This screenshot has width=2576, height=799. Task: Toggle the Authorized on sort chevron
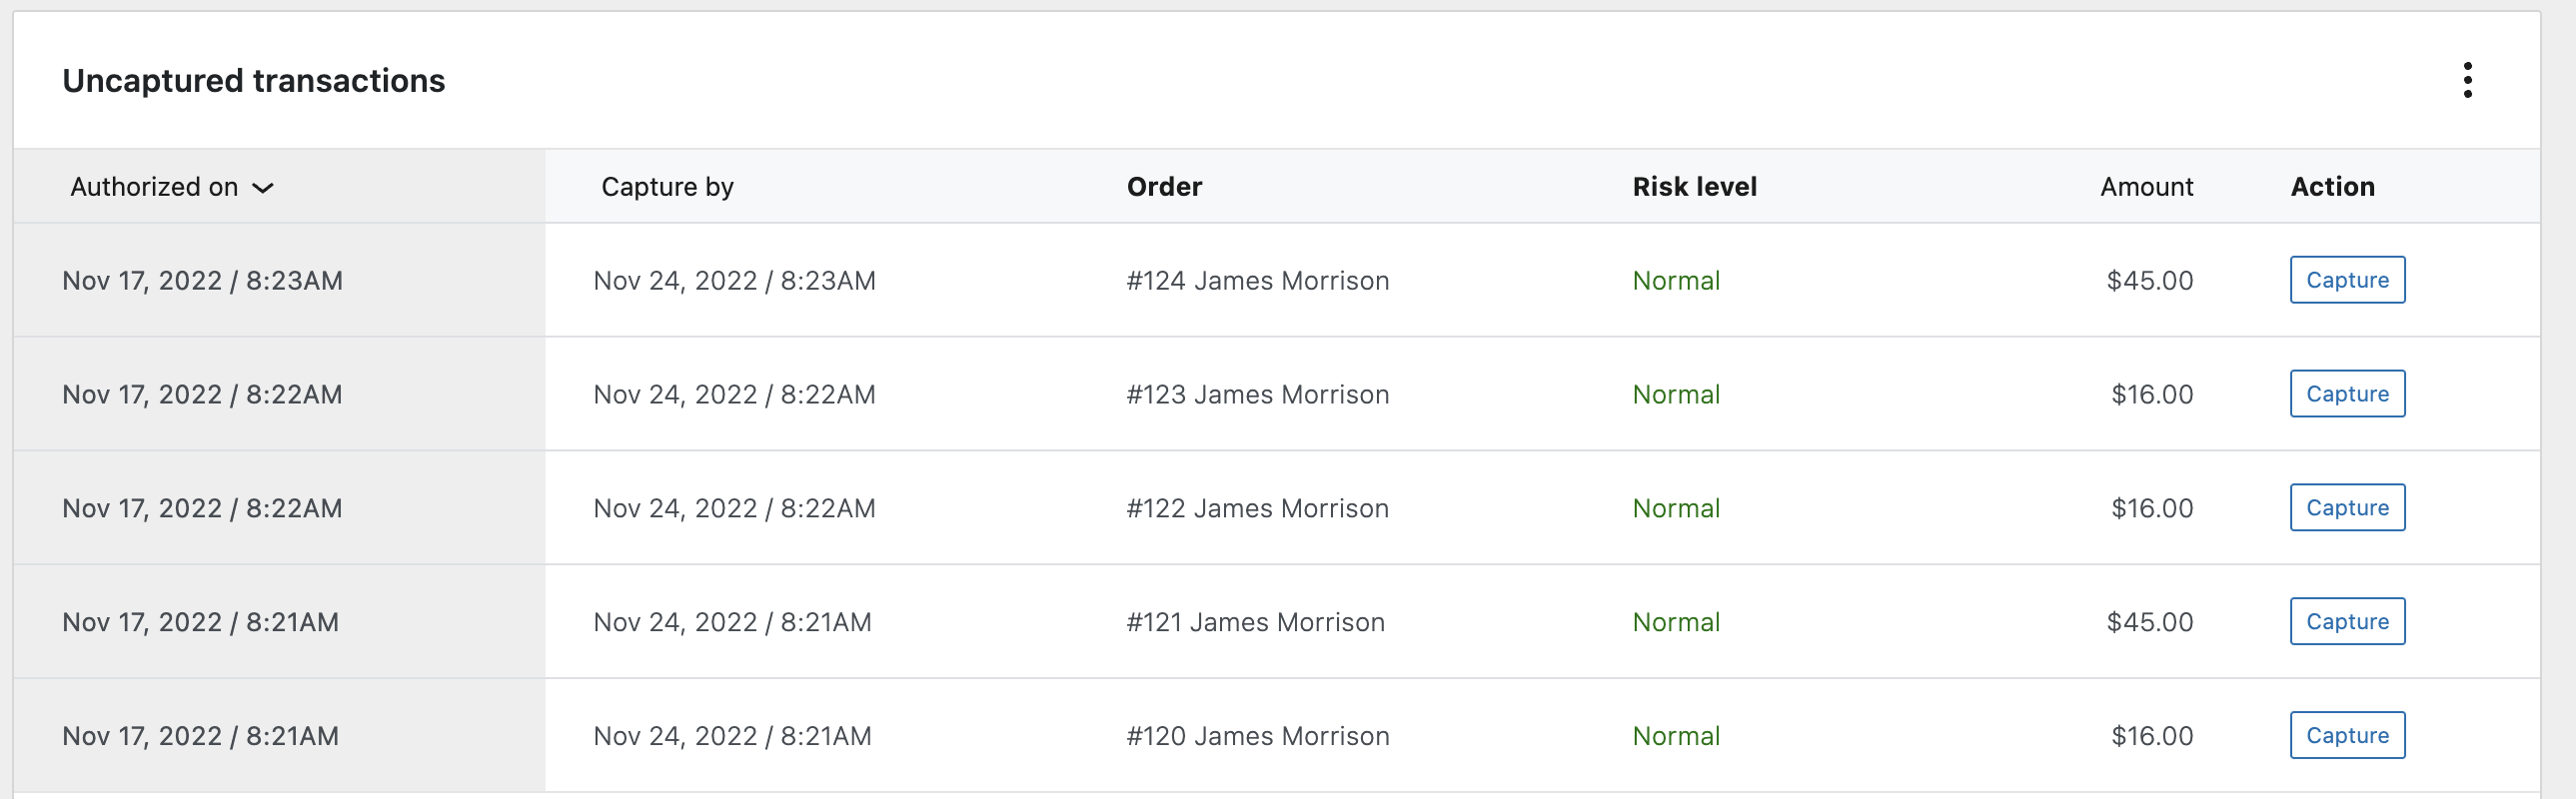pos(263,188)
